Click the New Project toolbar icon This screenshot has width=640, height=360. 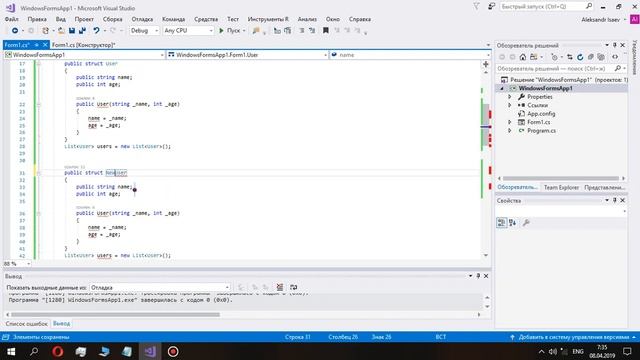tap(45, 31)
